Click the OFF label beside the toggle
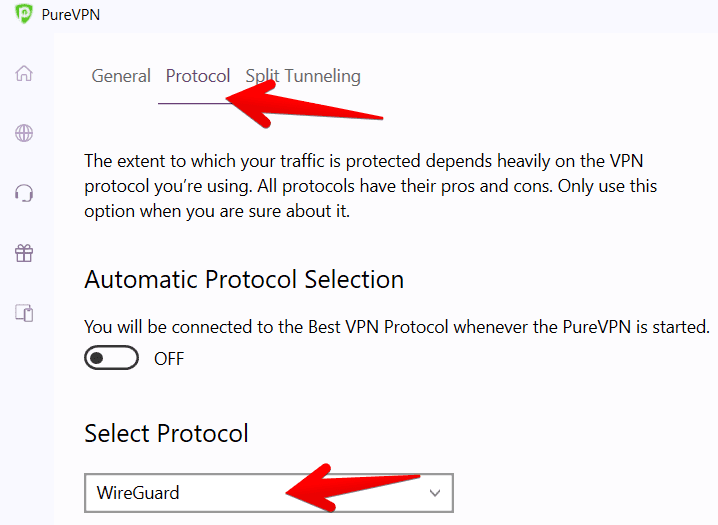 169,359
